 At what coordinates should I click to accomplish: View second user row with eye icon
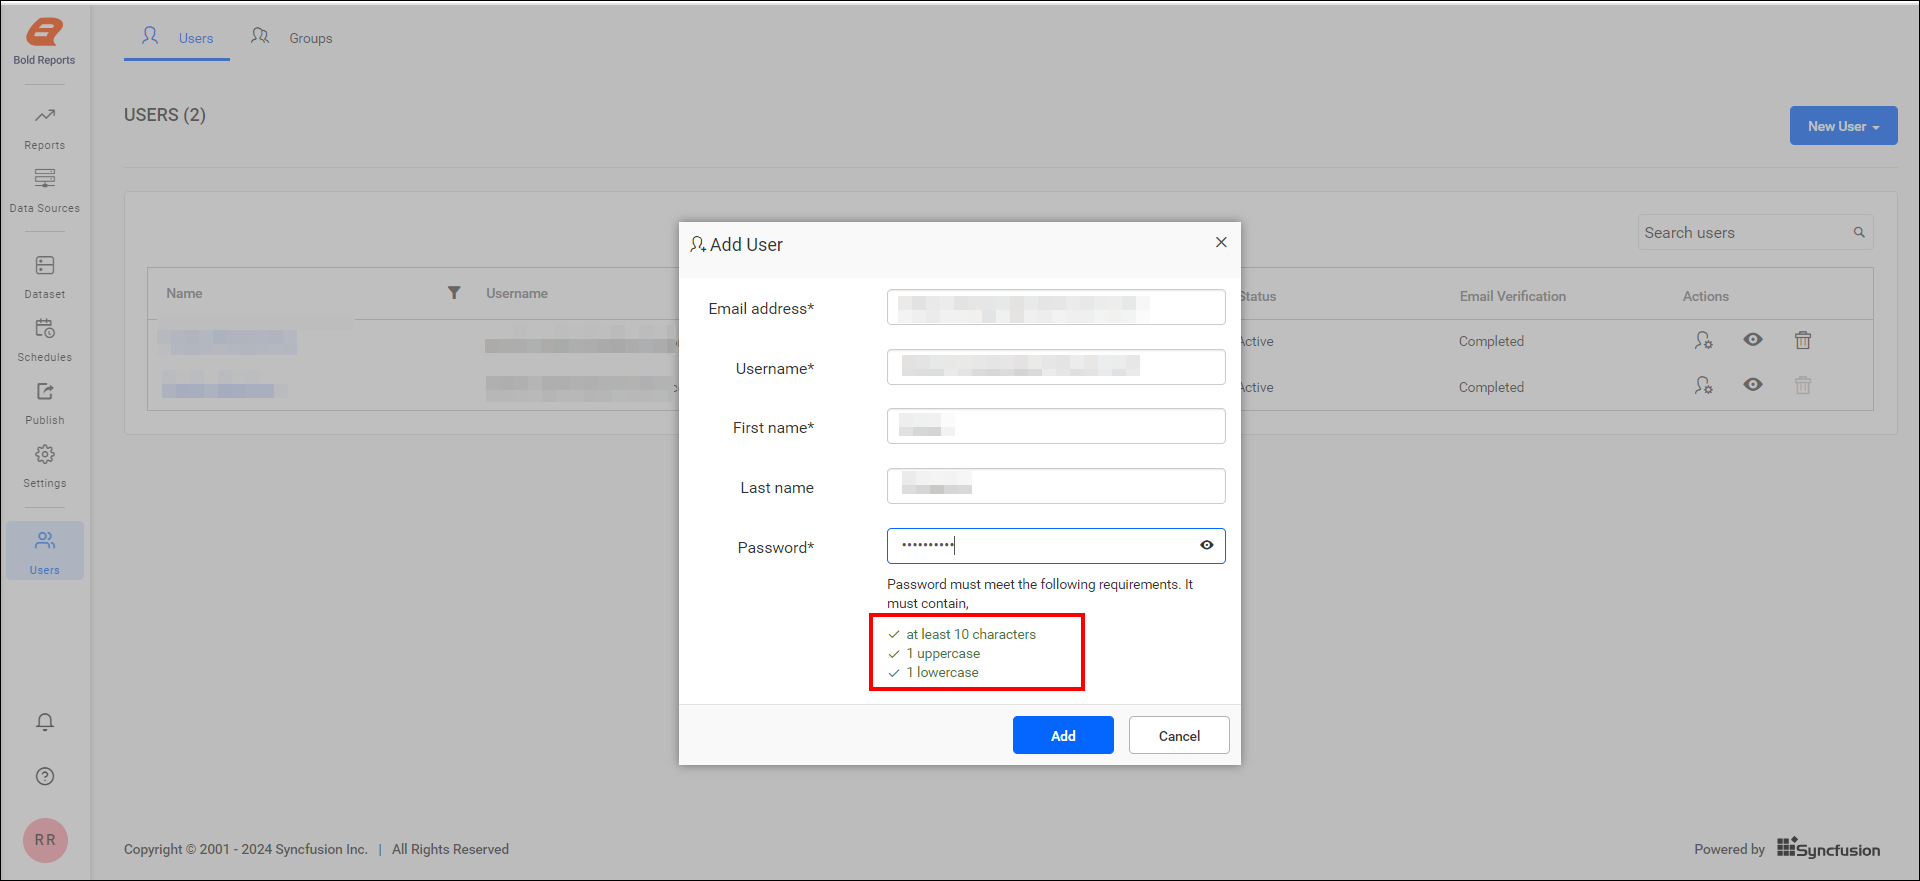[x=1753, y=384]
